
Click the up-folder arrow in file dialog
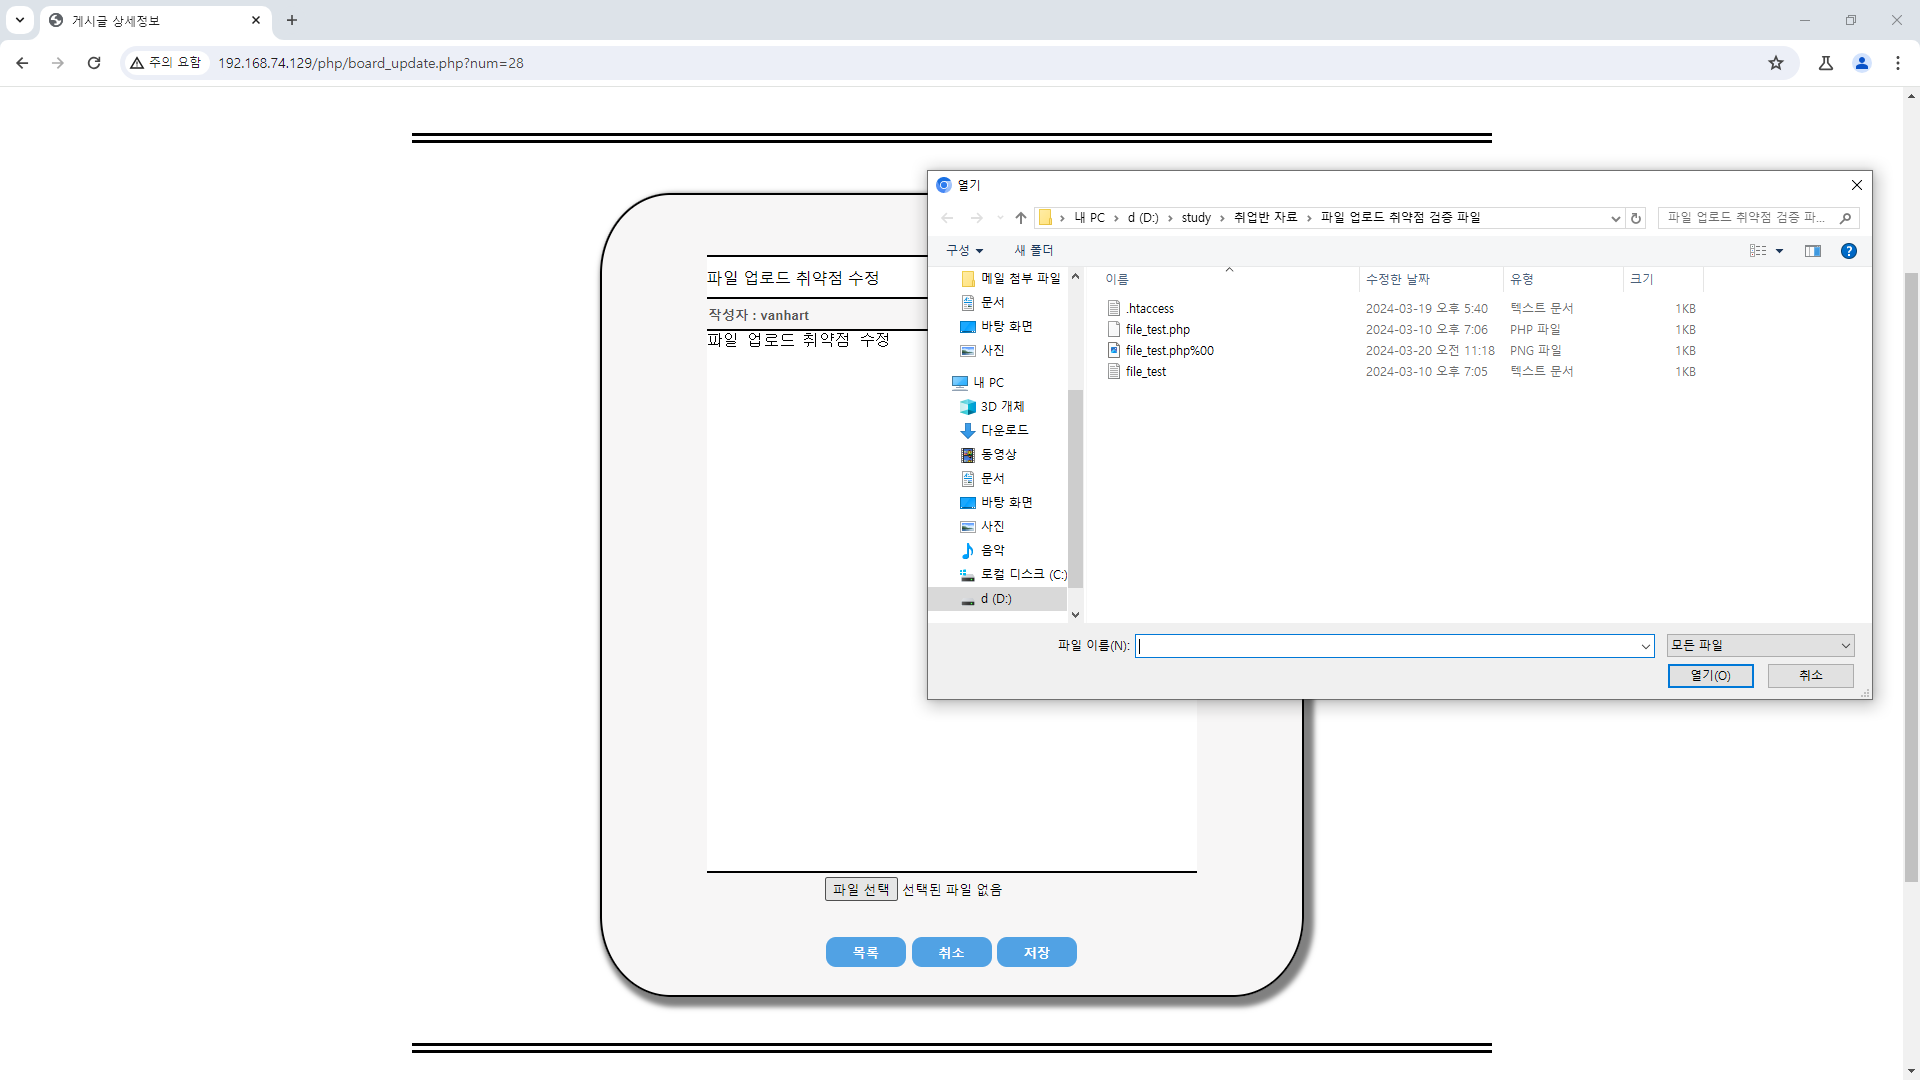click(1020, 218)
